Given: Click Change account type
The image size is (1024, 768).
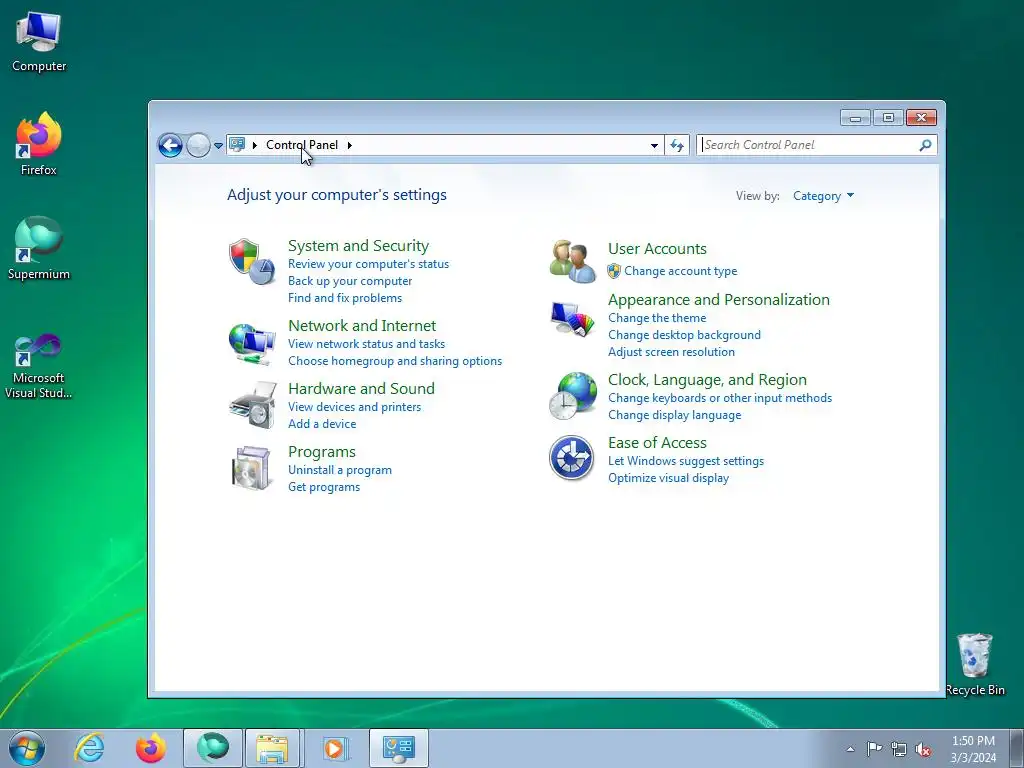Looking at the screenshot, I should coord(680,271).
